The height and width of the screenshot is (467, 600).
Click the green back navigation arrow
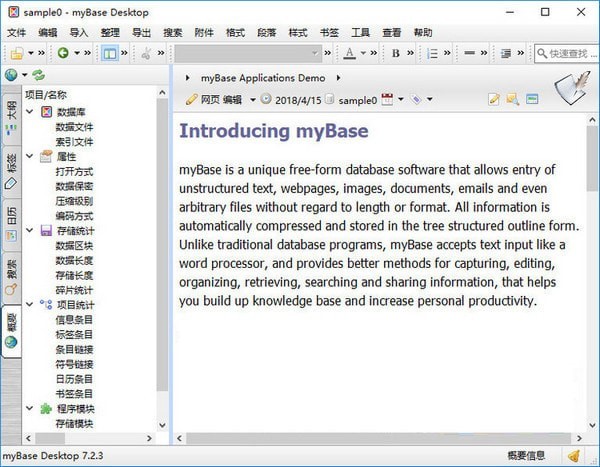coord(63,52)
